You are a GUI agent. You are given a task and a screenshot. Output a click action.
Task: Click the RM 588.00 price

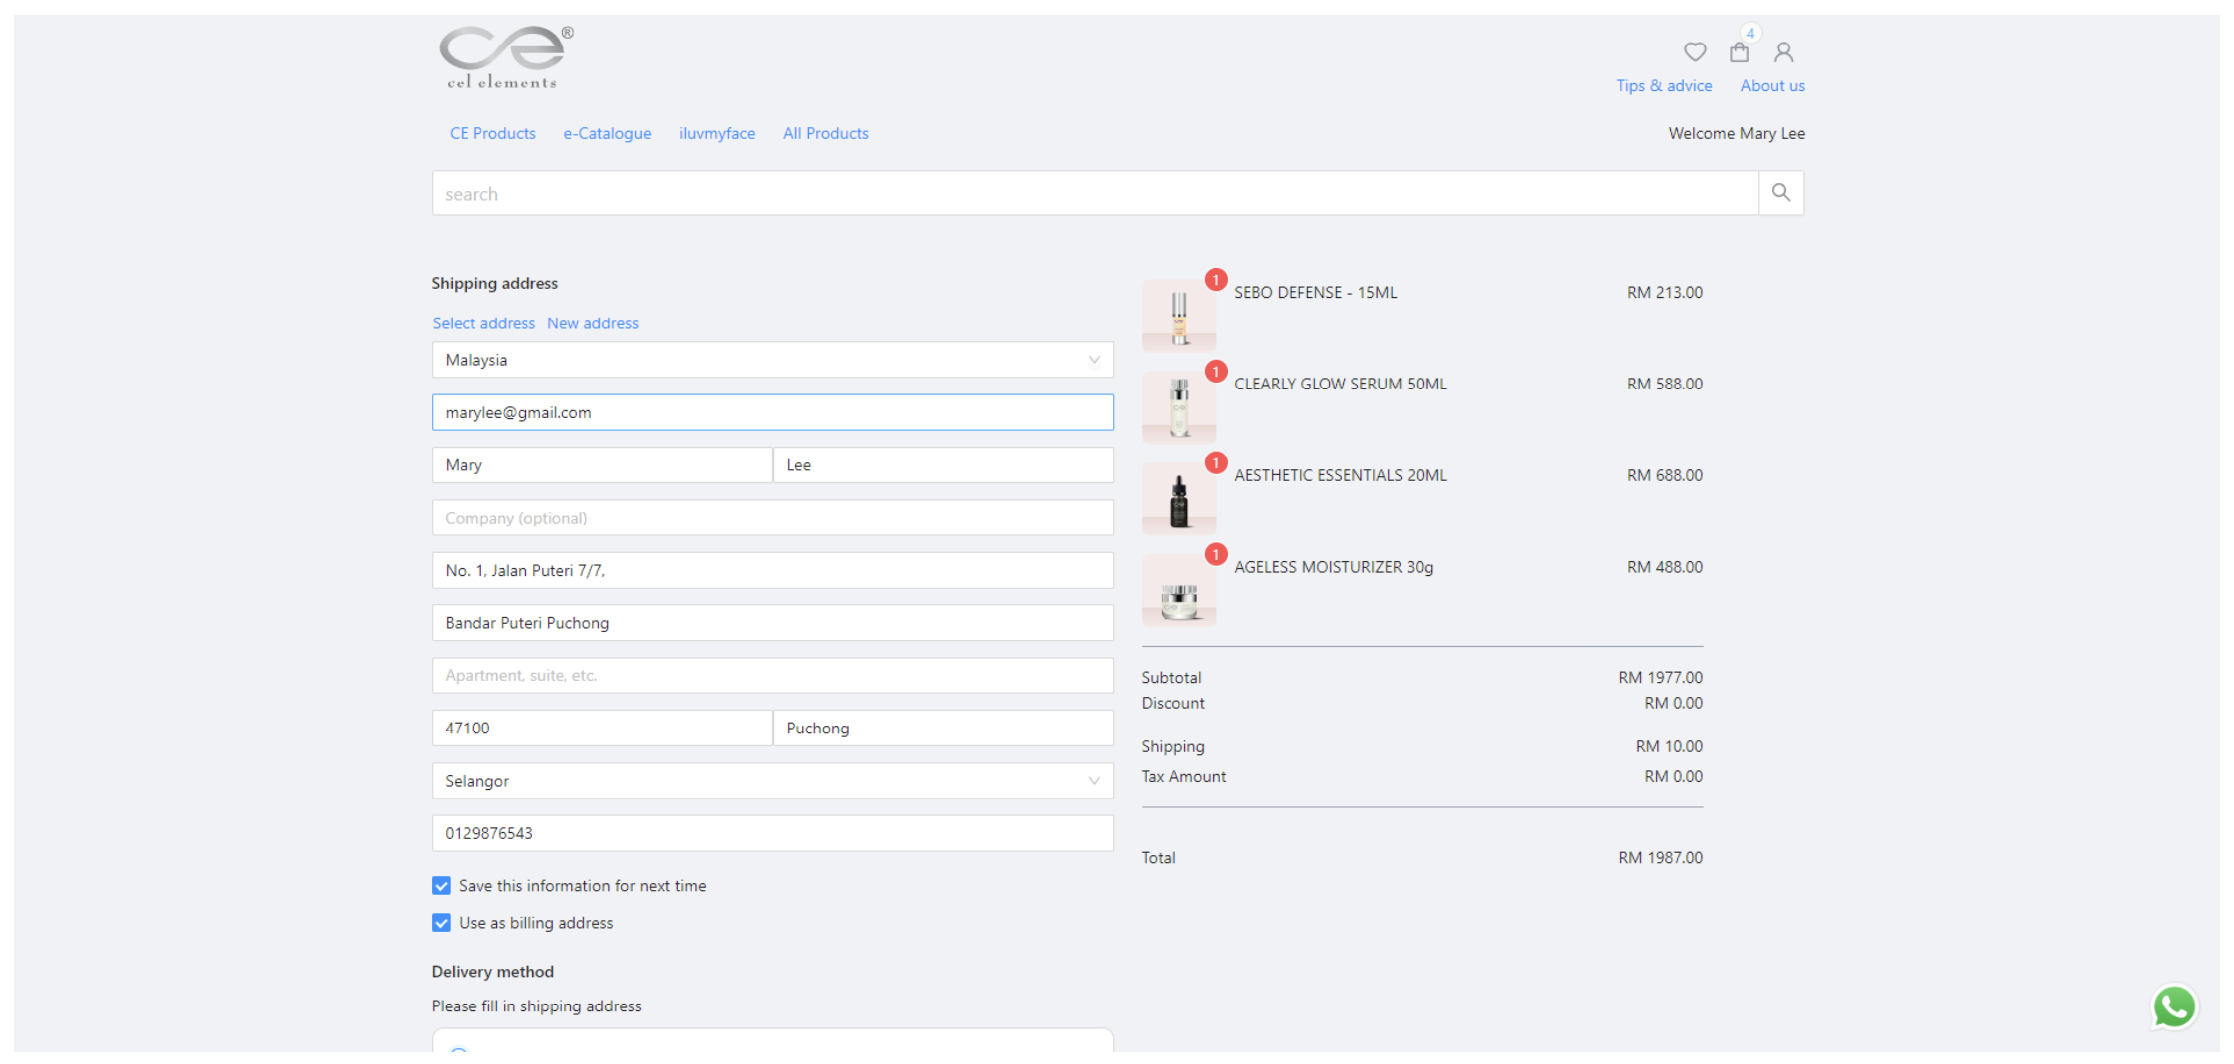coord(1664,383)
